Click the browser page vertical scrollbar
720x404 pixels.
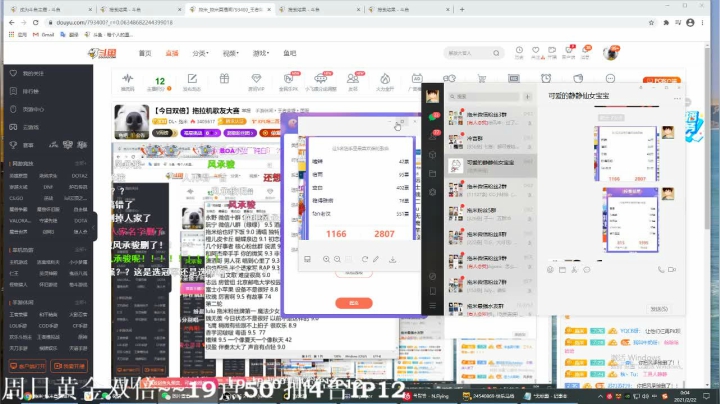(709, 138)
